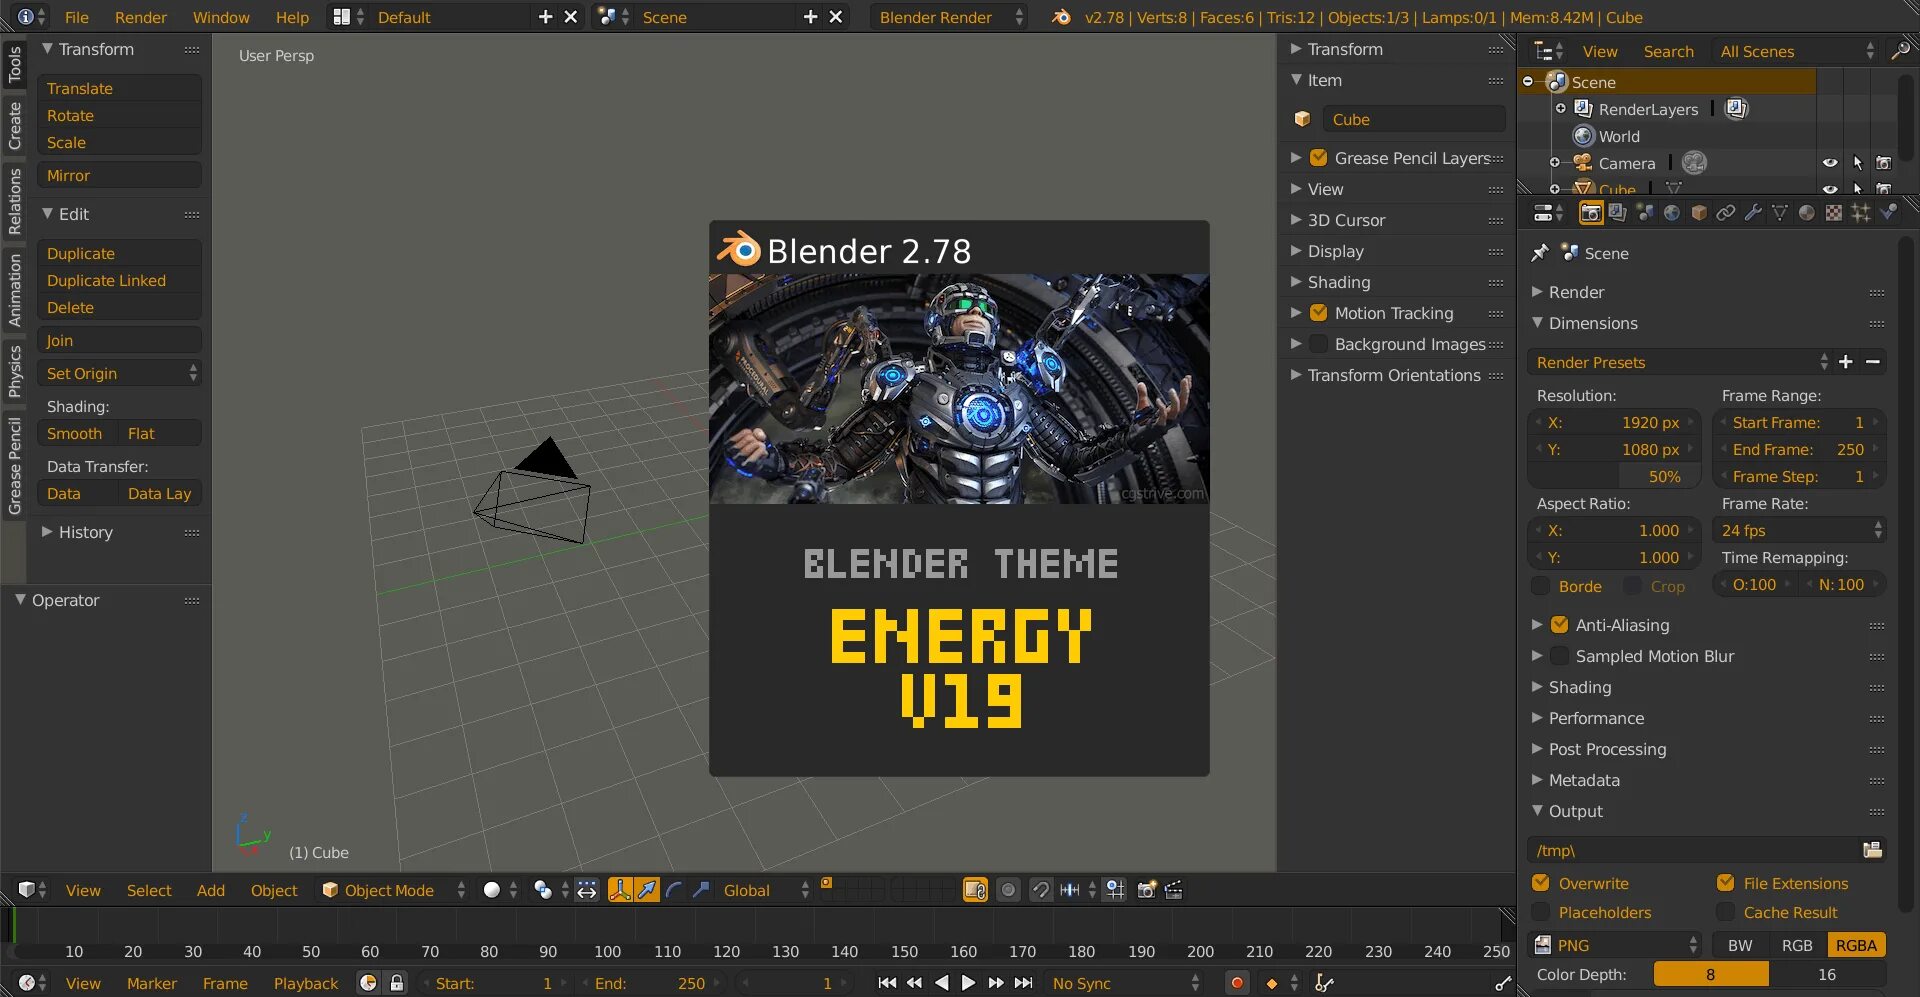Click the snap-during-transform magnet icon
The height and width of the screenshot is (997, 1920).
1041,890
